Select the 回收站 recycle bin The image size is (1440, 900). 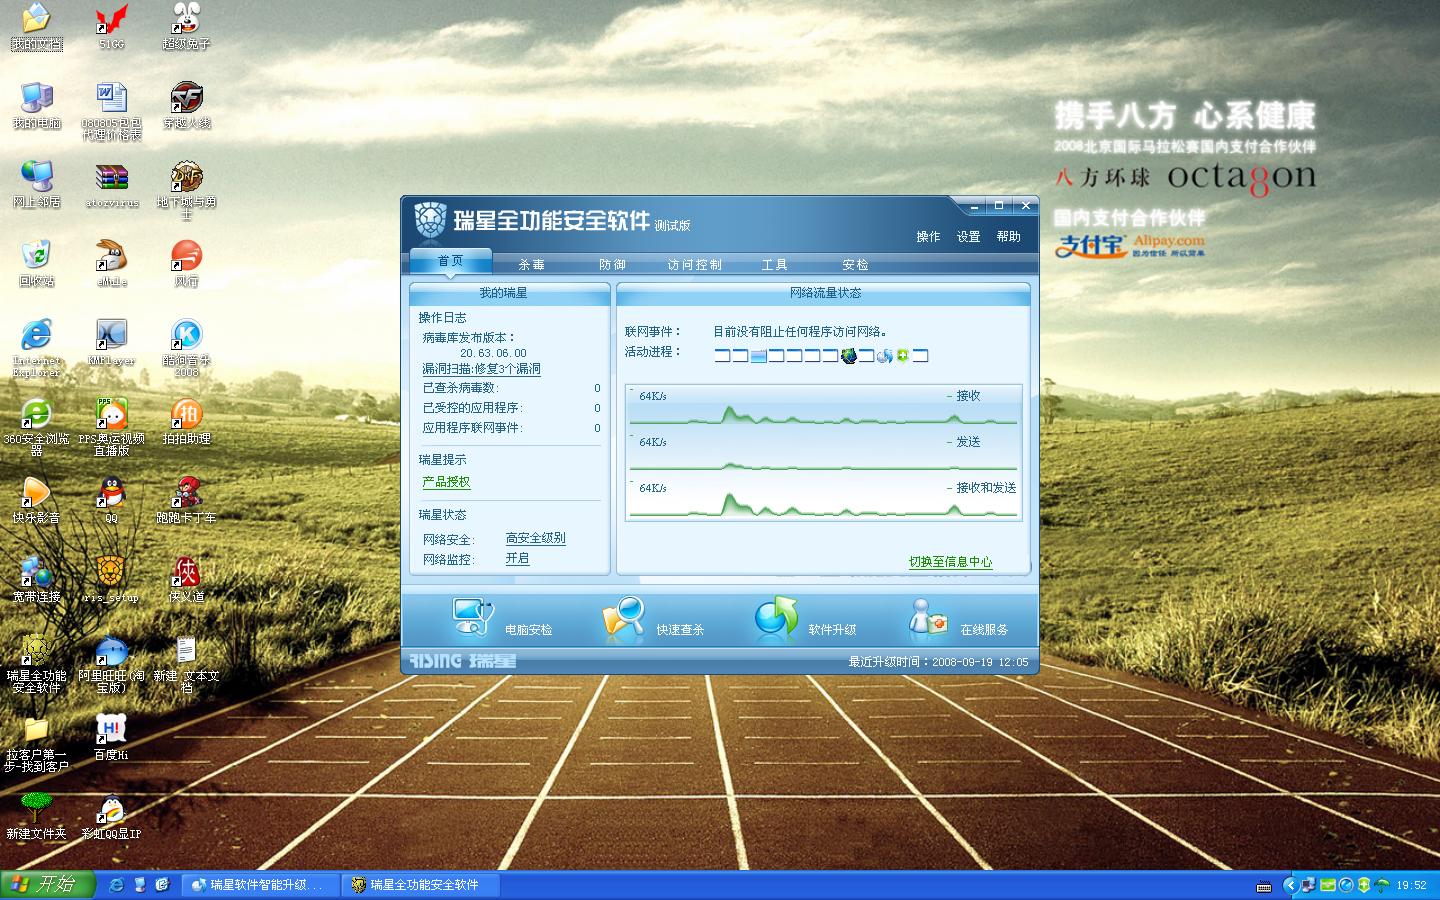(36, 264)
